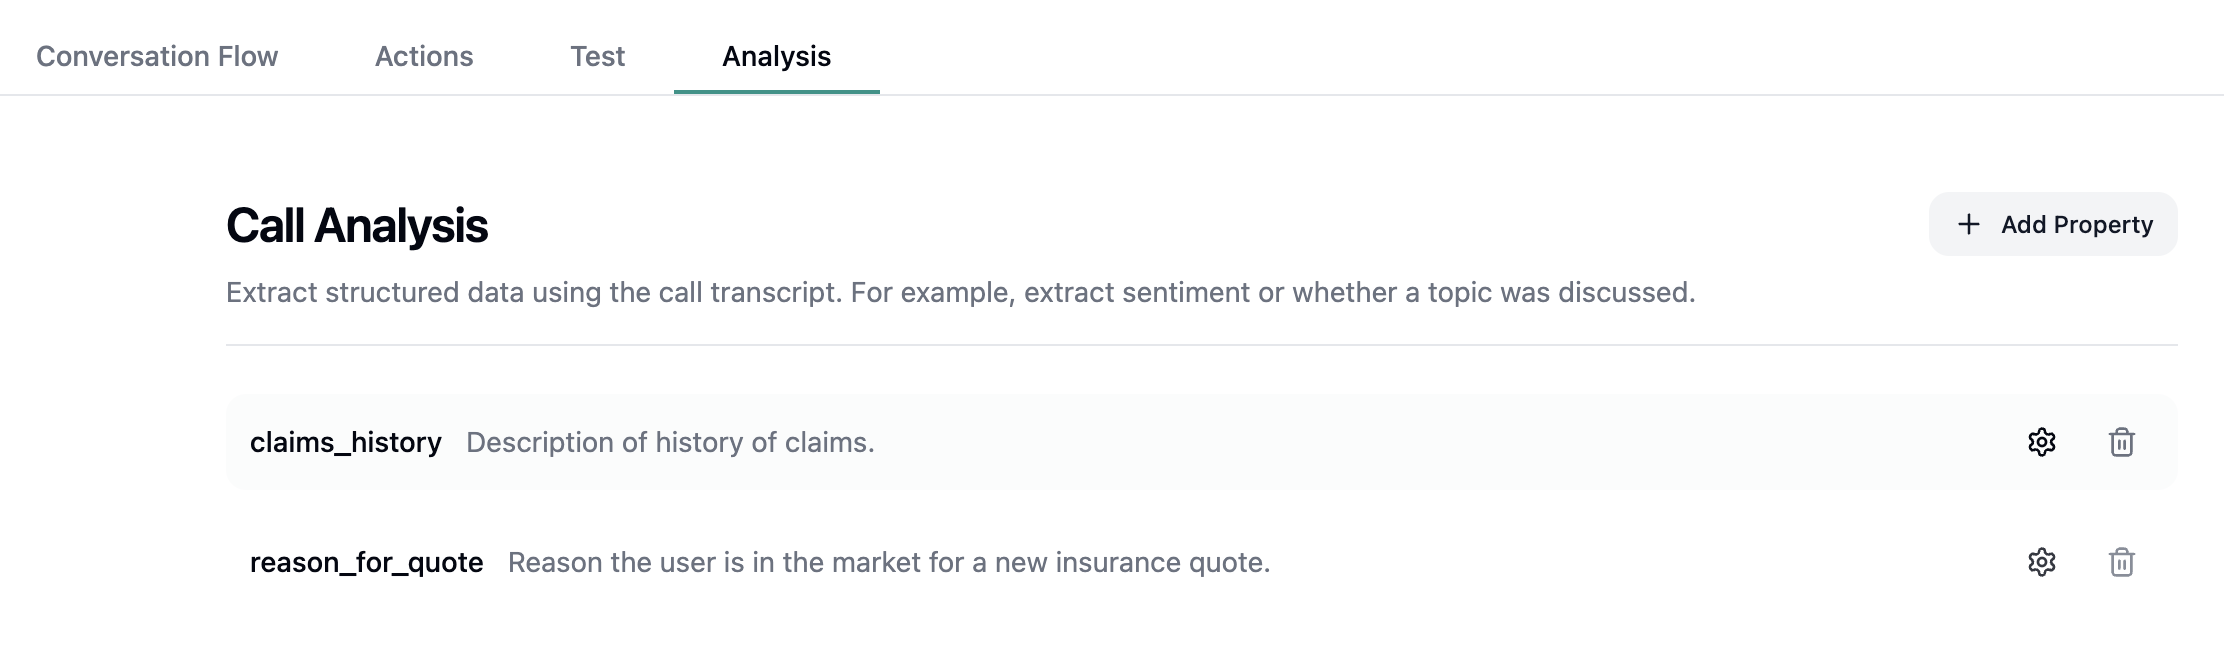The image size is (2224, 668).
Task: Click the reason_for_quote property name
Action: pos(366,562)
